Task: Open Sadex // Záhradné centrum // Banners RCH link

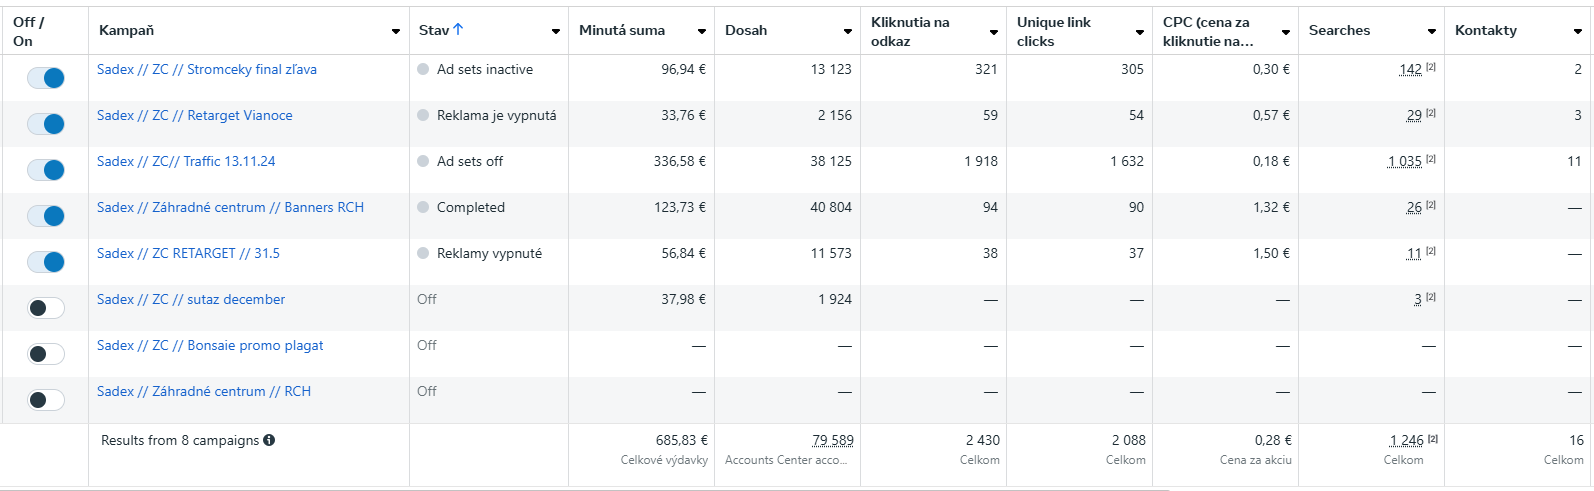Action: click(230, 208)
